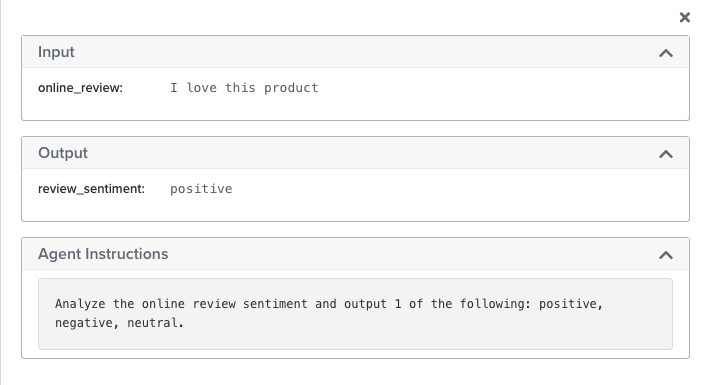Viewport: 704px width, 385px height.
Task: Click the word 'following:' in the instructions
Action: (495, 304)
